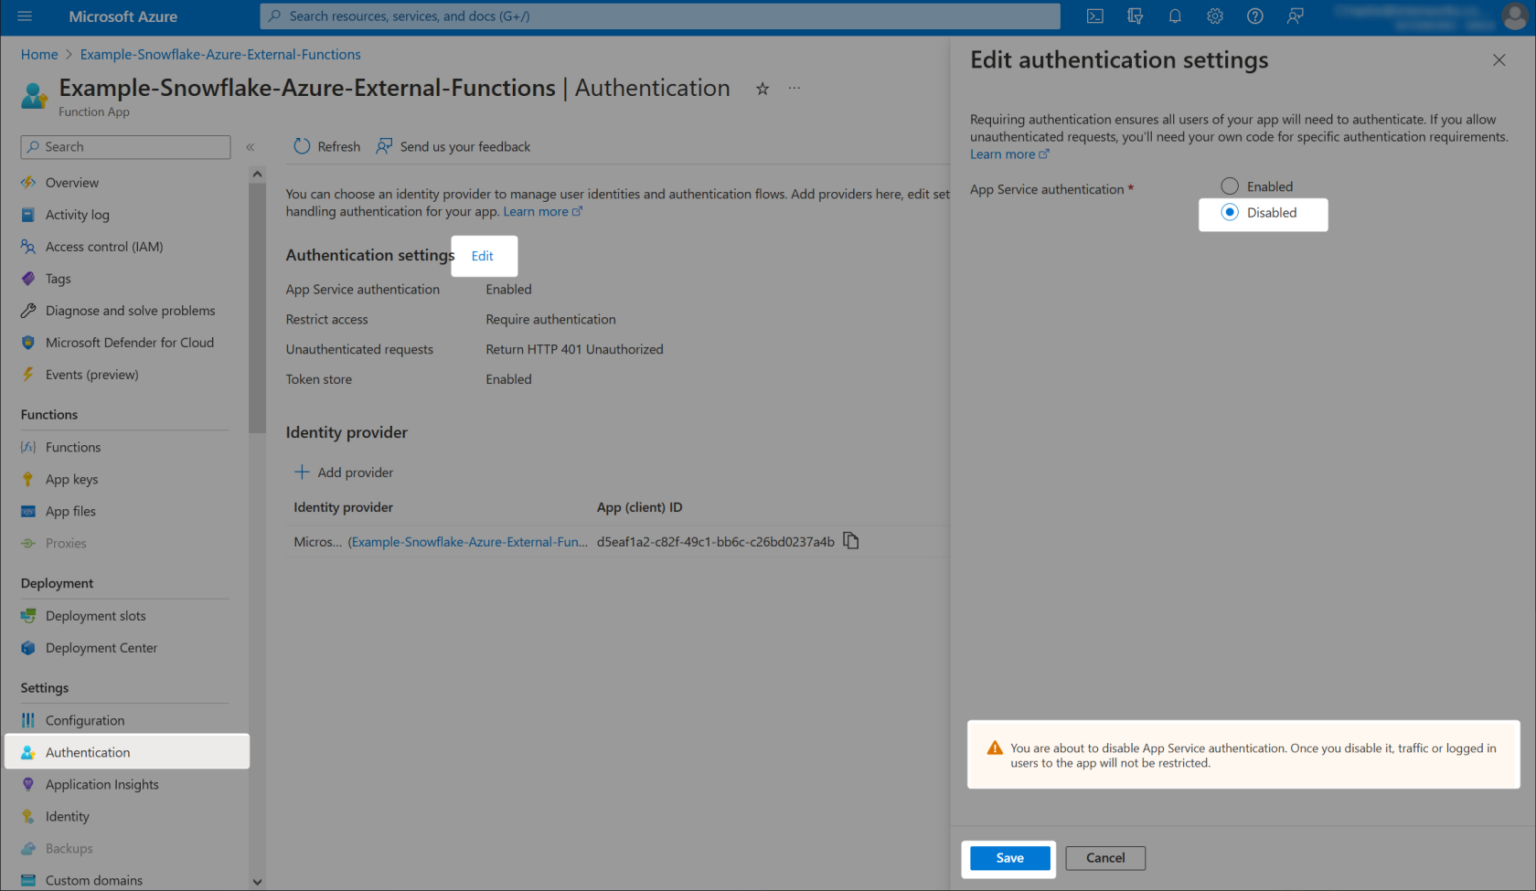
Task: Collapse the sidebar with the double chevron
Action: click(x=251, y=146)
